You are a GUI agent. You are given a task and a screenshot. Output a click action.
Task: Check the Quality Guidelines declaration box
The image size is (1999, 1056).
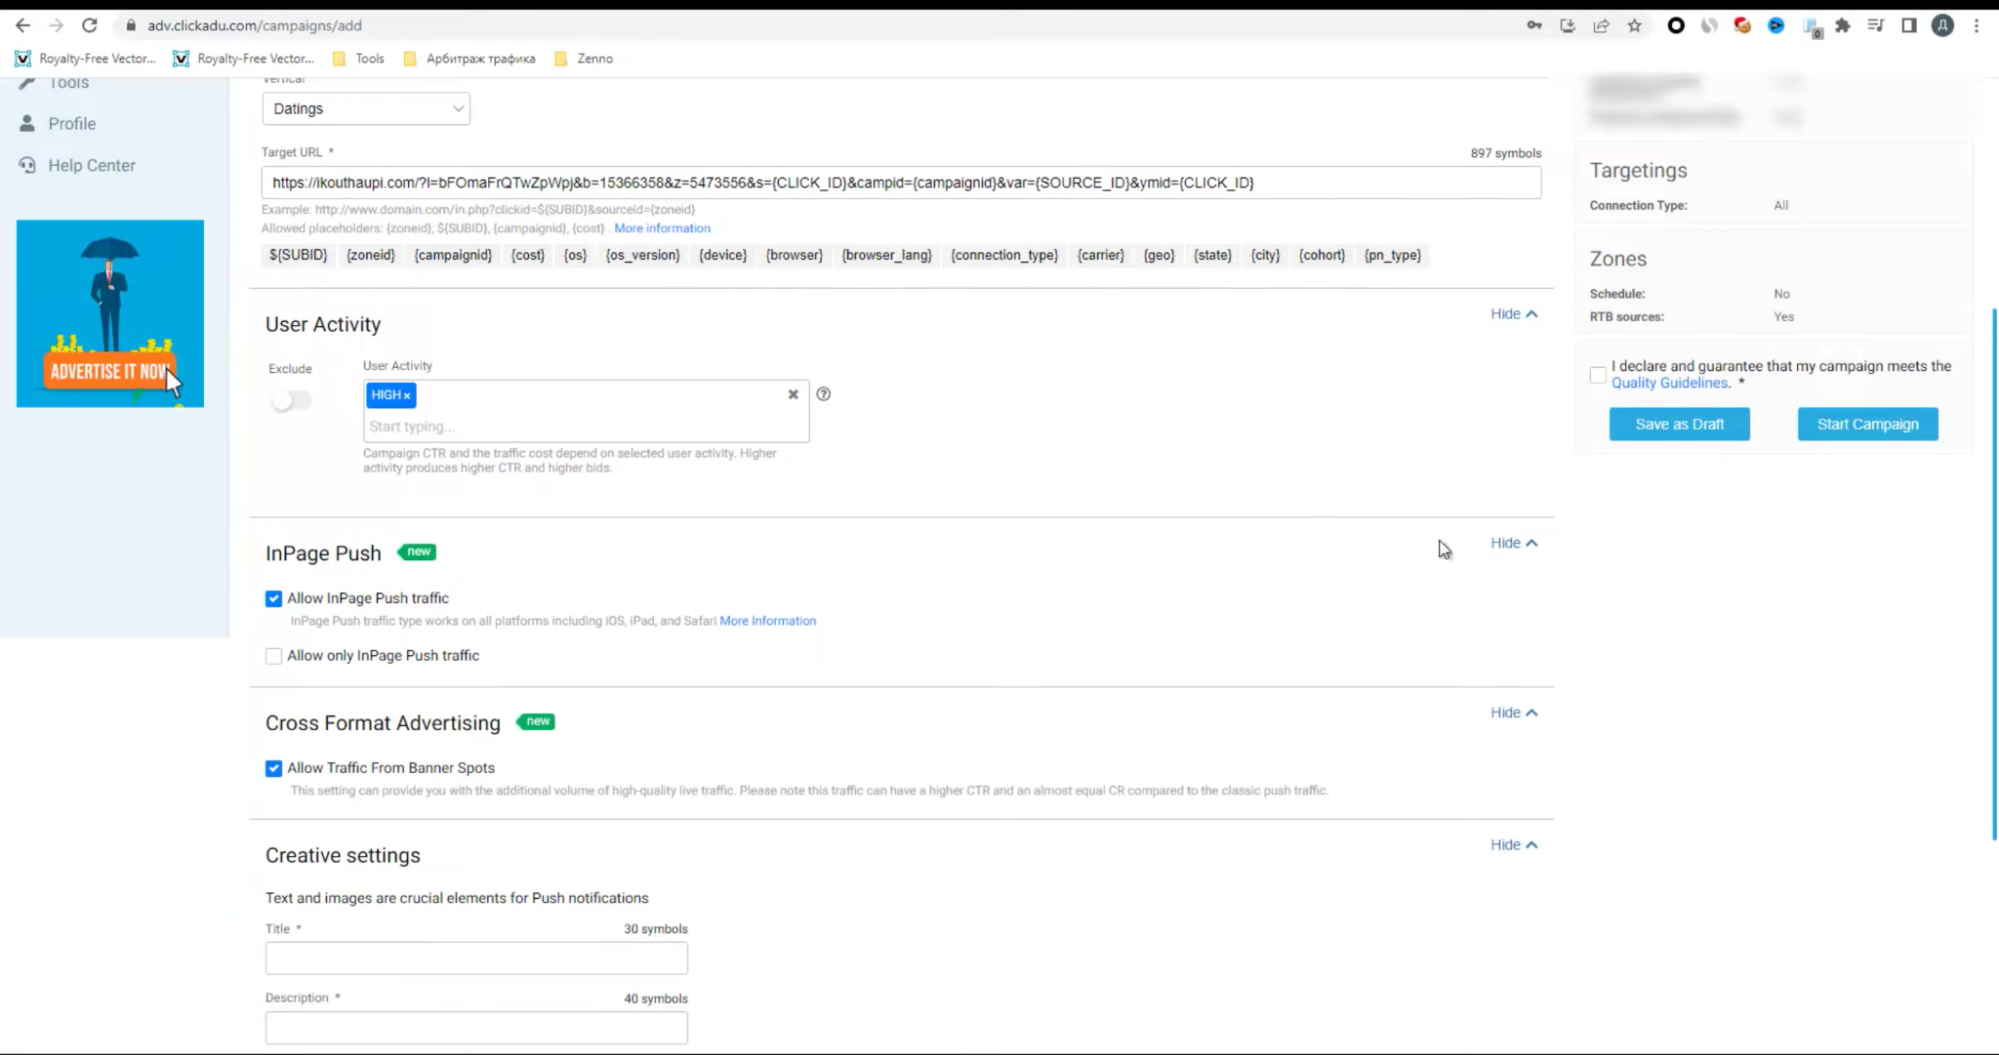coord(1597,375)
